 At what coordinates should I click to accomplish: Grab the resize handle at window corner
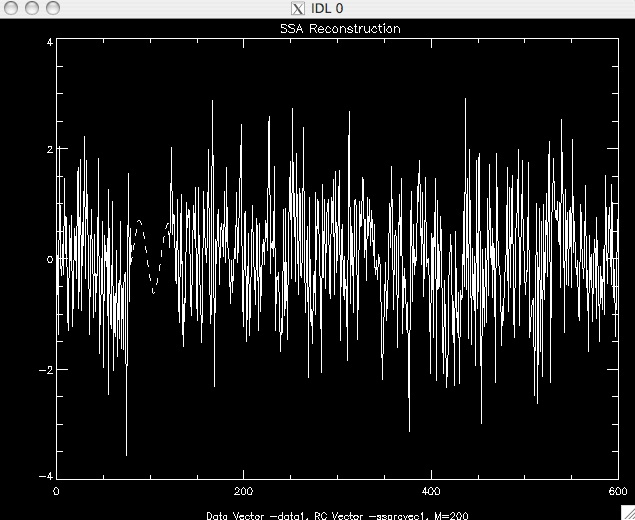[627, 513]
